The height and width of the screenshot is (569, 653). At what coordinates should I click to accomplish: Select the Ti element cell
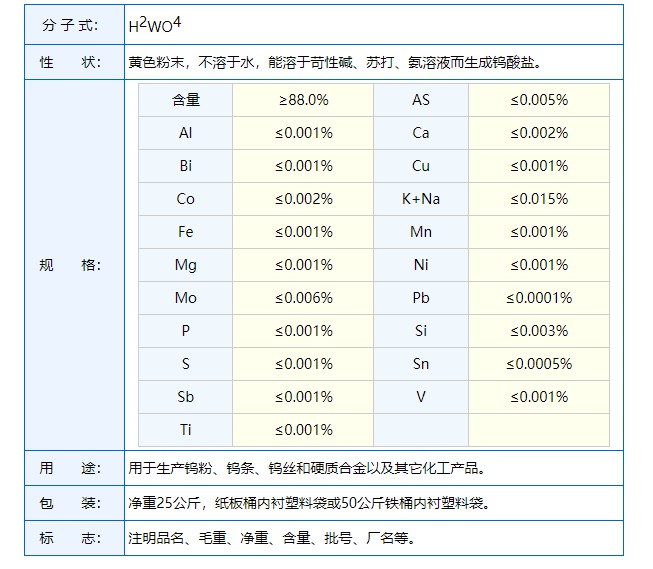click(186, 430)
